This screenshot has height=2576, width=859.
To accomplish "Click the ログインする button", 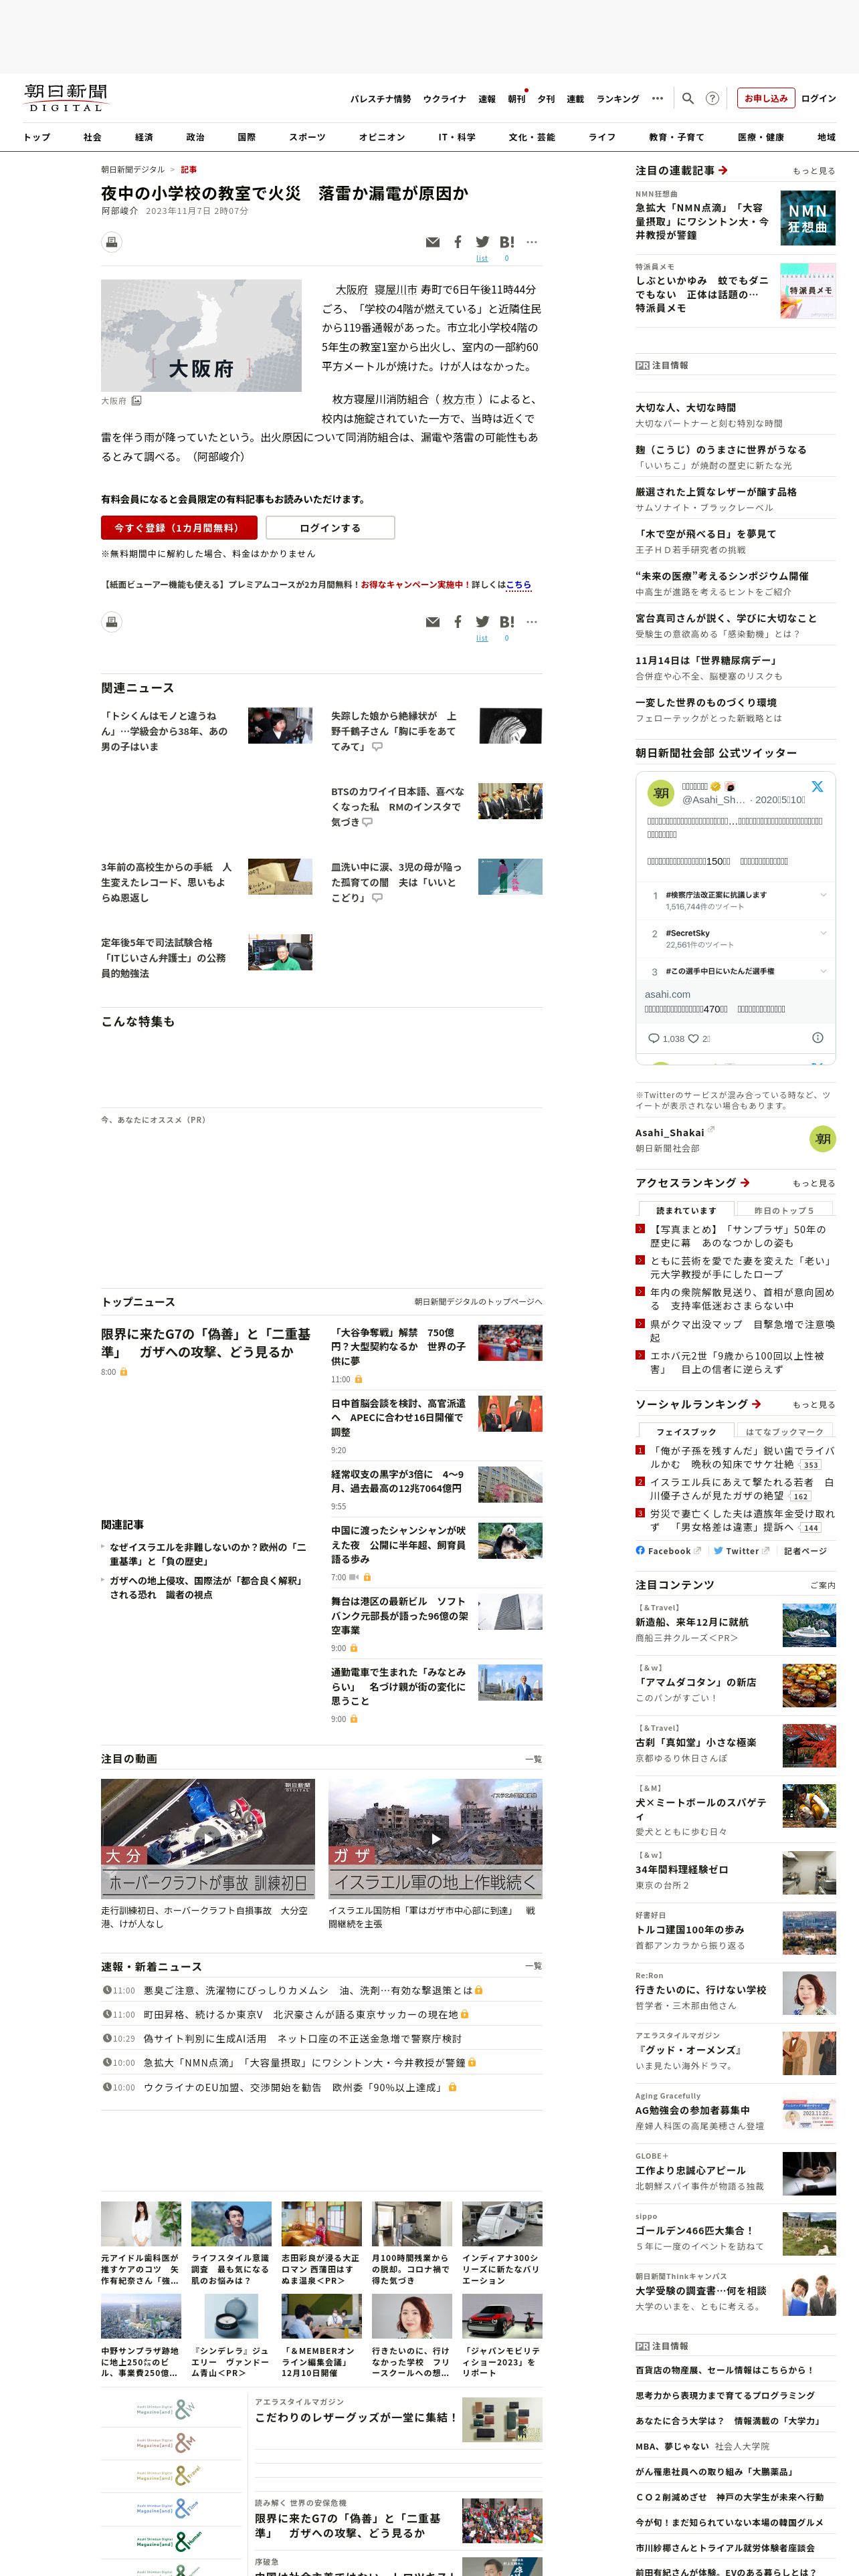I will point(330,527).
